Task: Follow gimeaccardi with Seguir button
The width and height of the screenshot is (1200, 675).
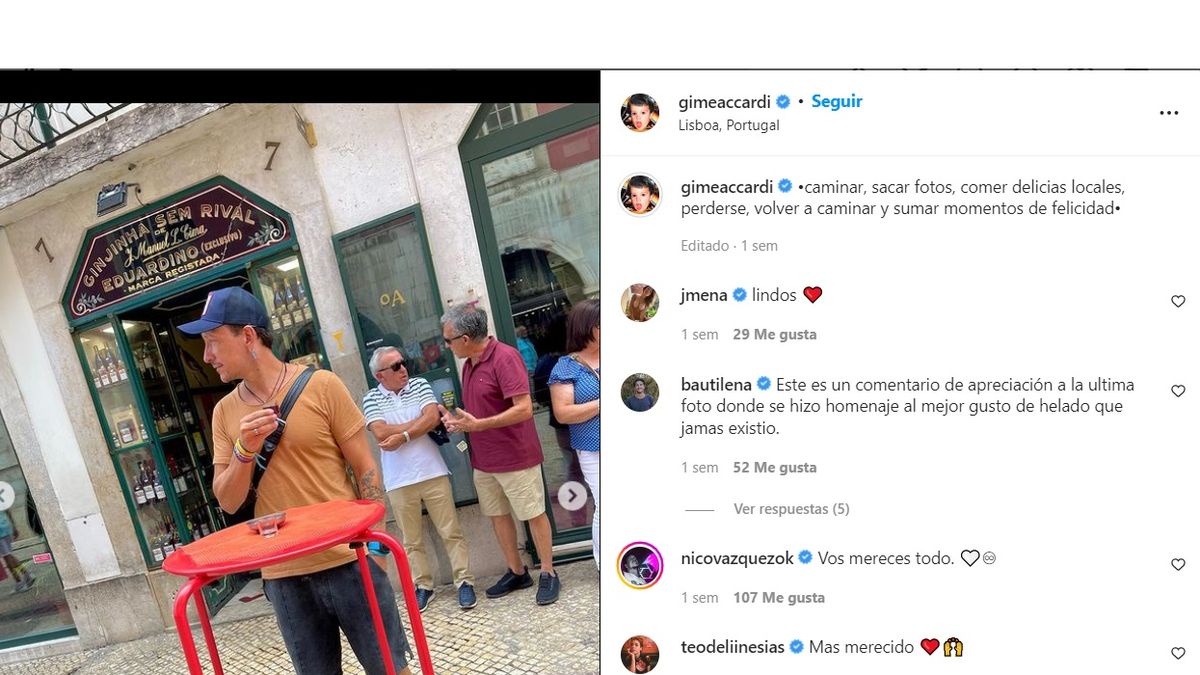Action: [836, 101]
